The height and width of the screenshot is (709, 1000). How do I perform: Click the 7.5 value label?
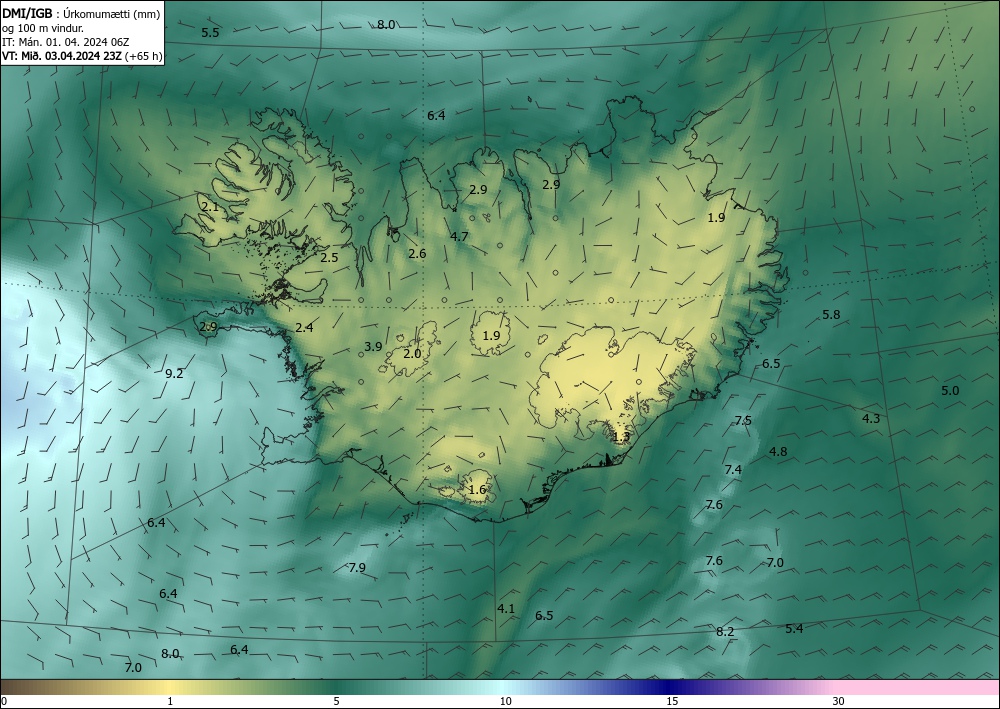coord(743,420)
